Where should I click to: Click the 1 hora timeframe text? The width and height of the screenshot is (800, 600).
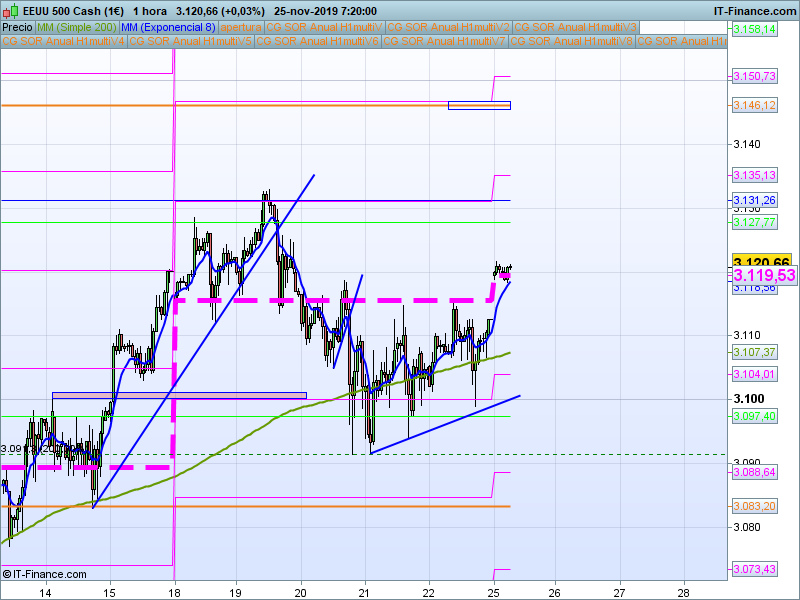[151, 11]
